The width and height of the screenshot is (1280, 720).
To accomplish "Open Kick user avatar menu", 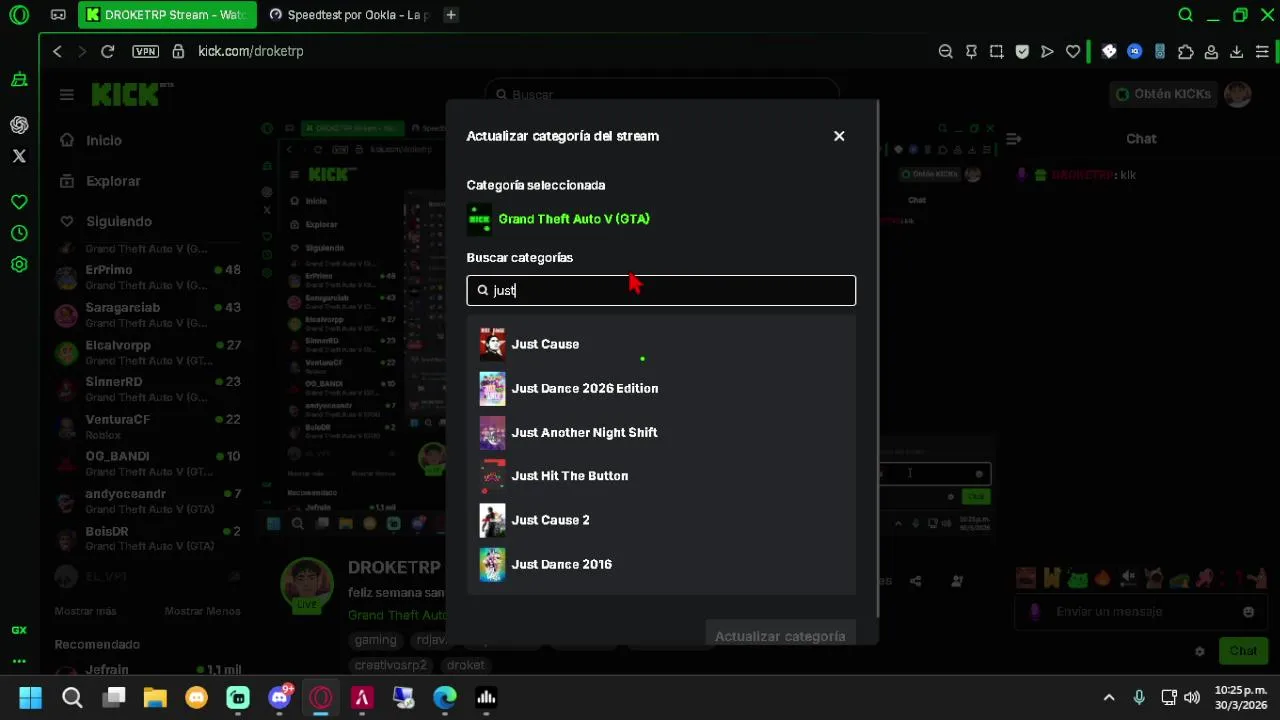I will [x=1238, y=94].
